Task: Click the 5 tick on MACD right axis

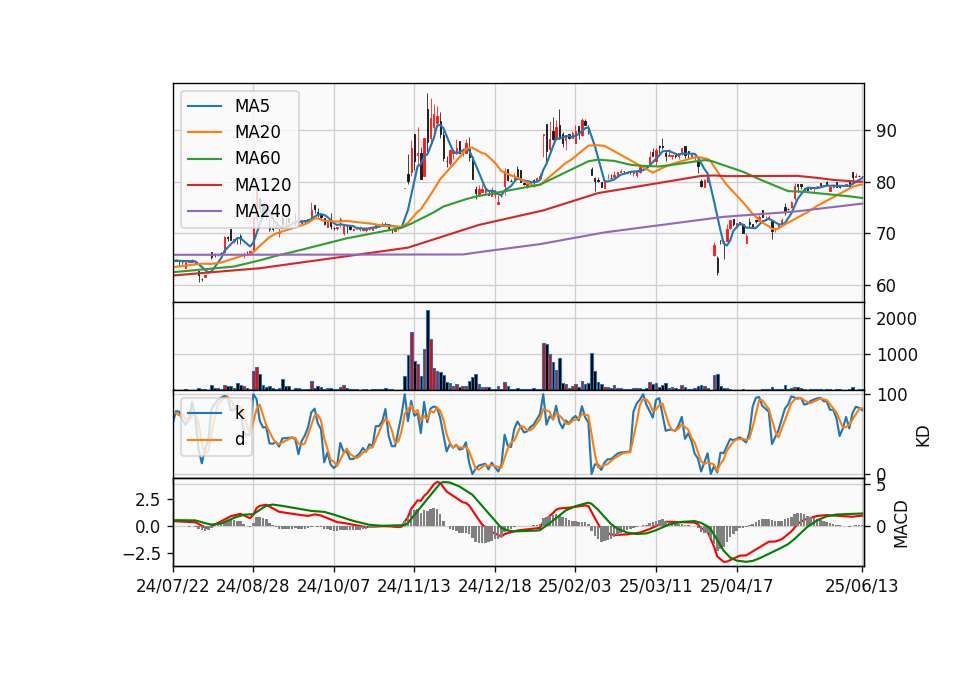Action: point(882,486)
